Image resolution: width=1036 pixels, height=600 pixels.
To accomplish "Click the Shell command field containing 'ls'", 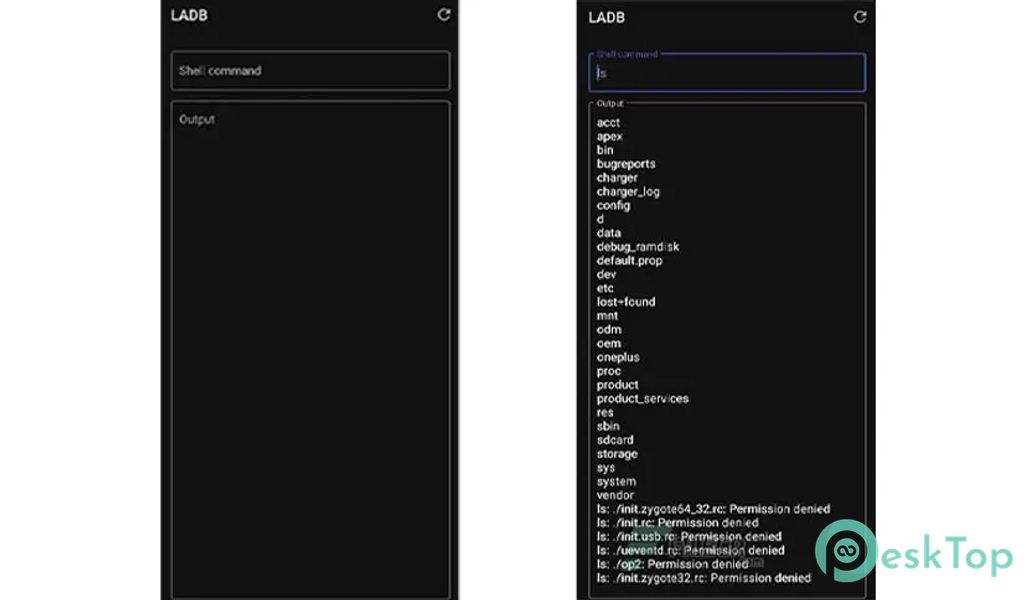I will 727,73.
